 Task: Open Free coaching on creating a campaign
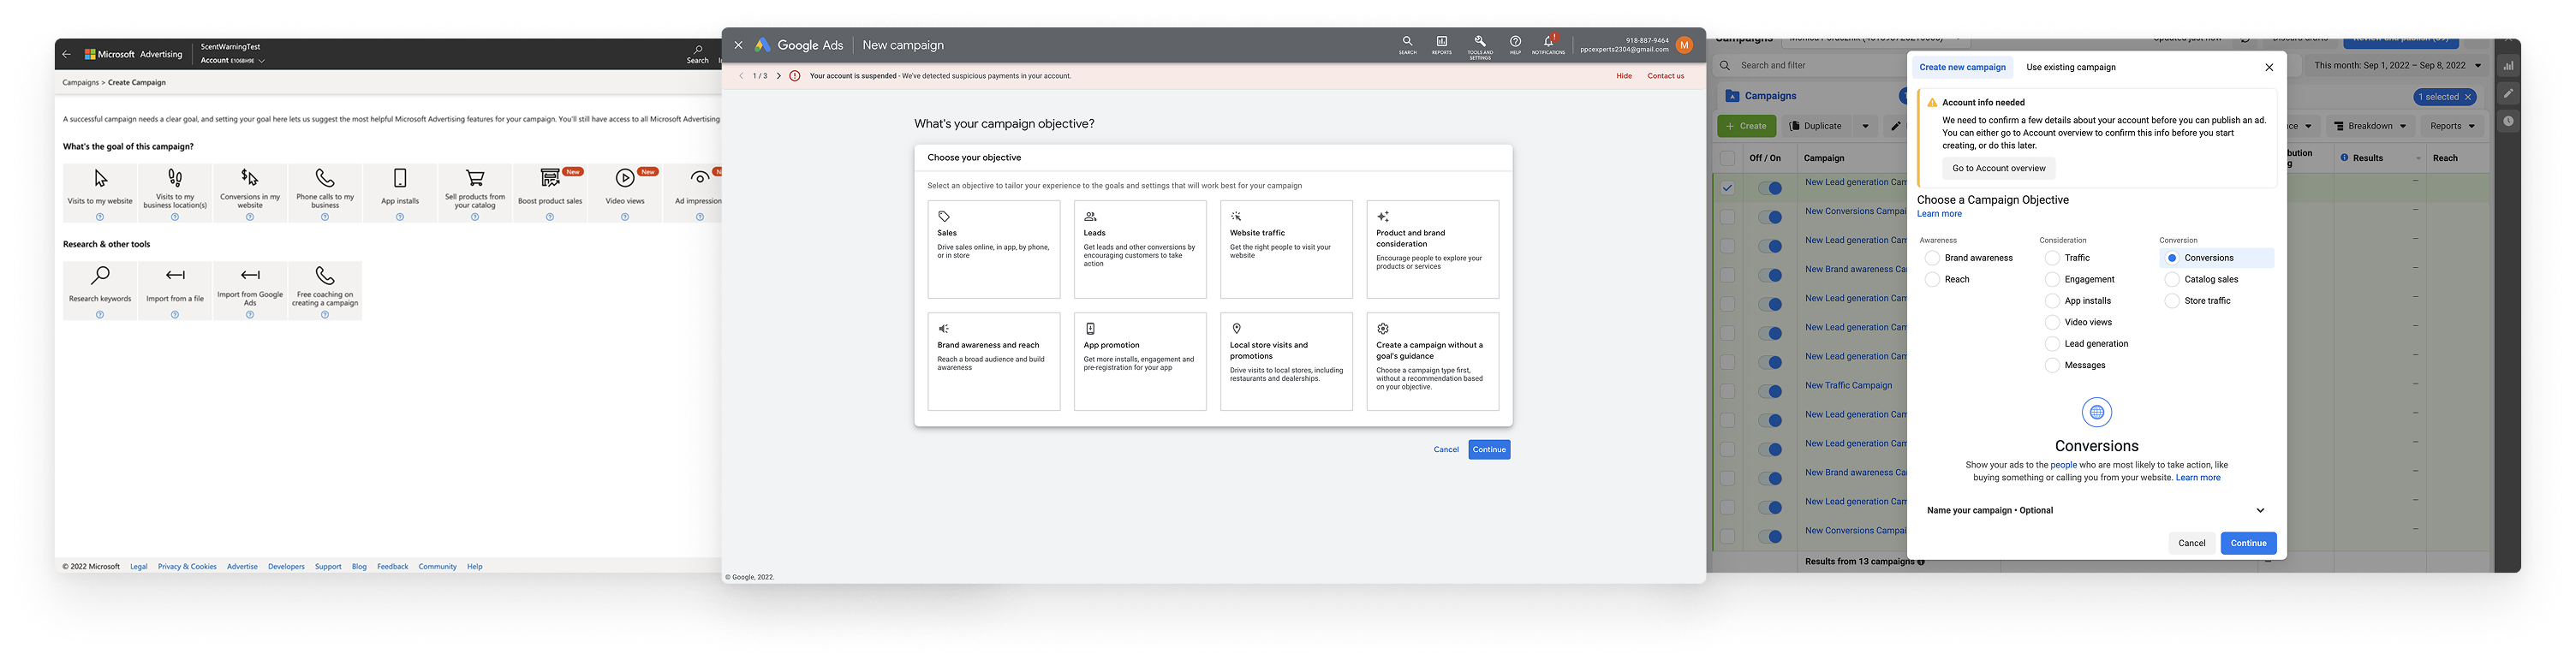(325, 290)
